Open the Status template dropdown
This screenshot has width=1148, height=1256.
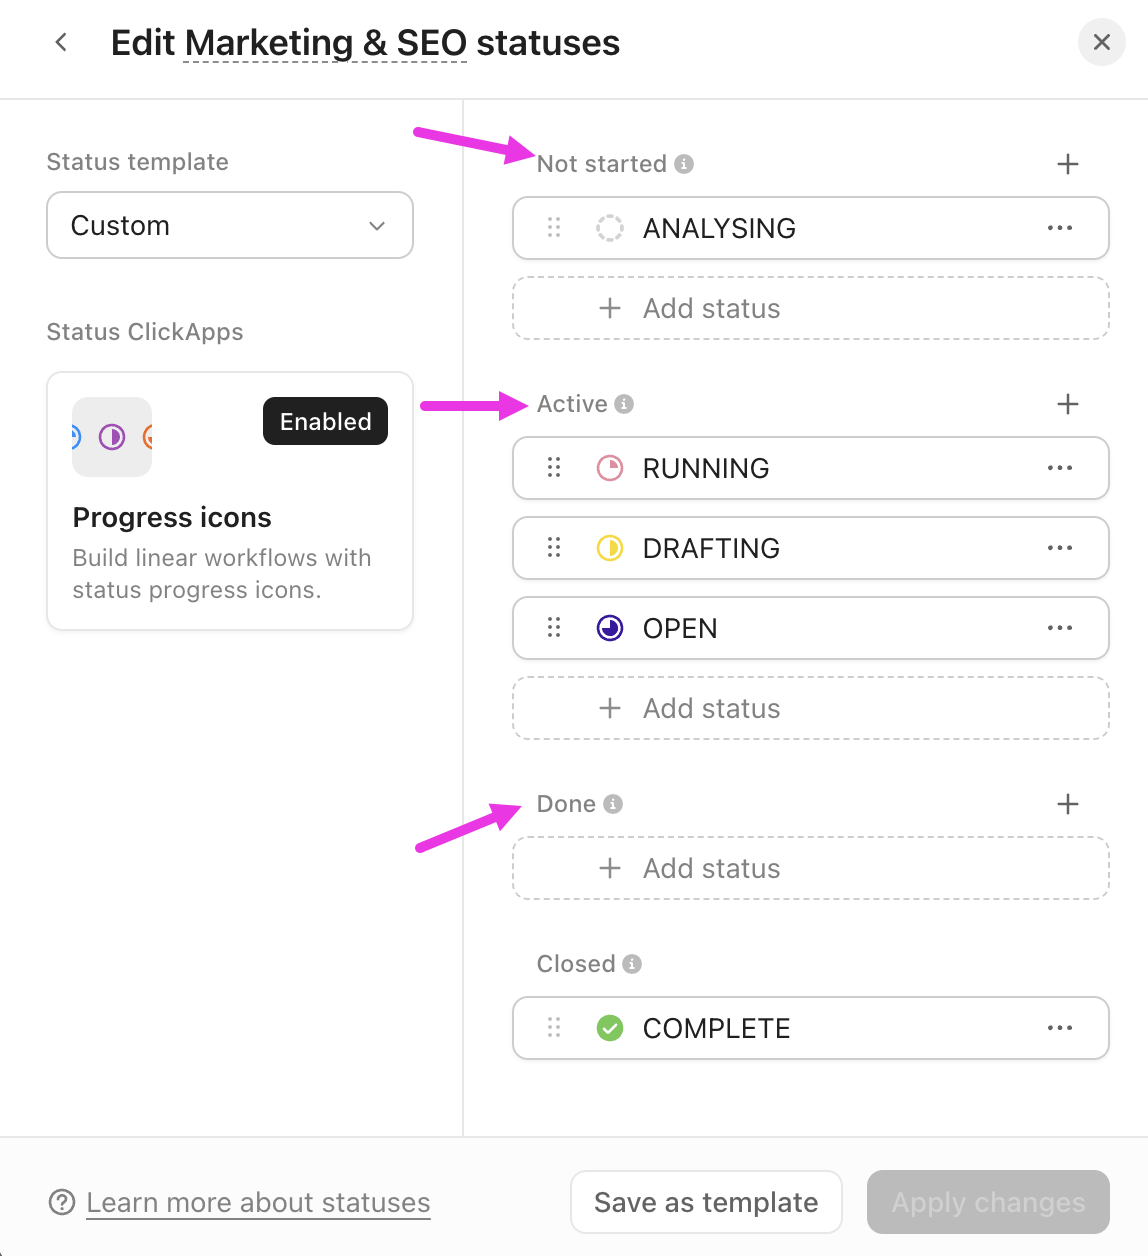pos(229,225)
